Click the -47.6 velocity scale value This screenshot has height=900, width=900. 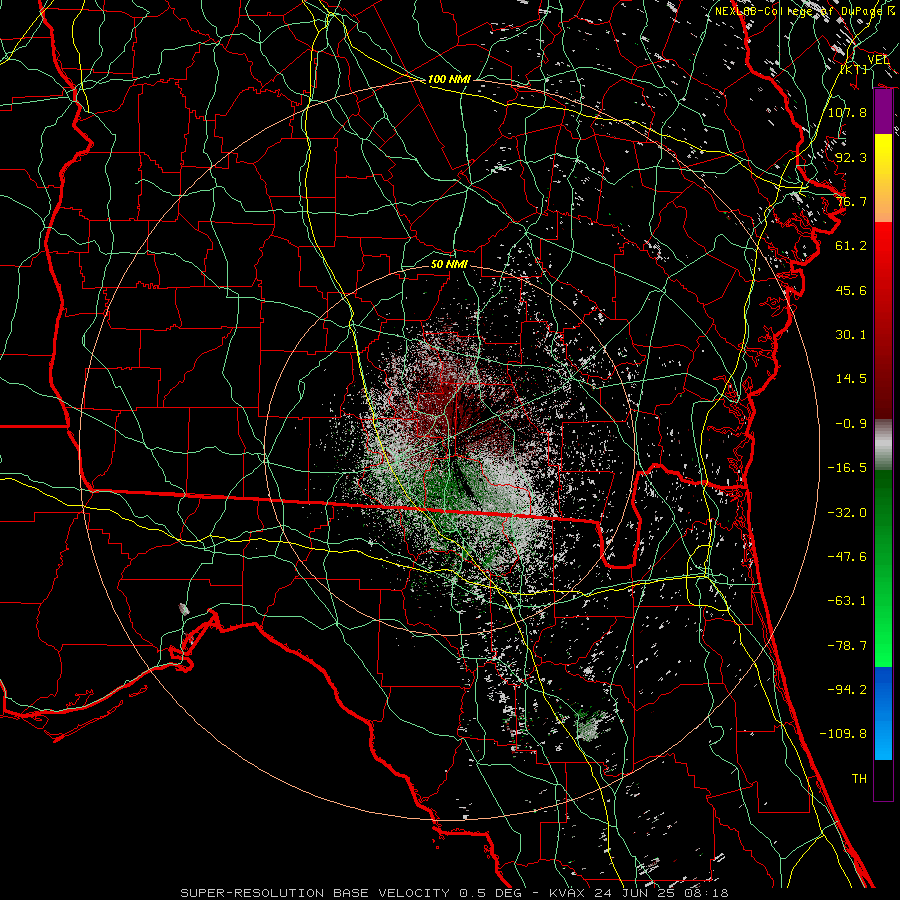[847, 557]
